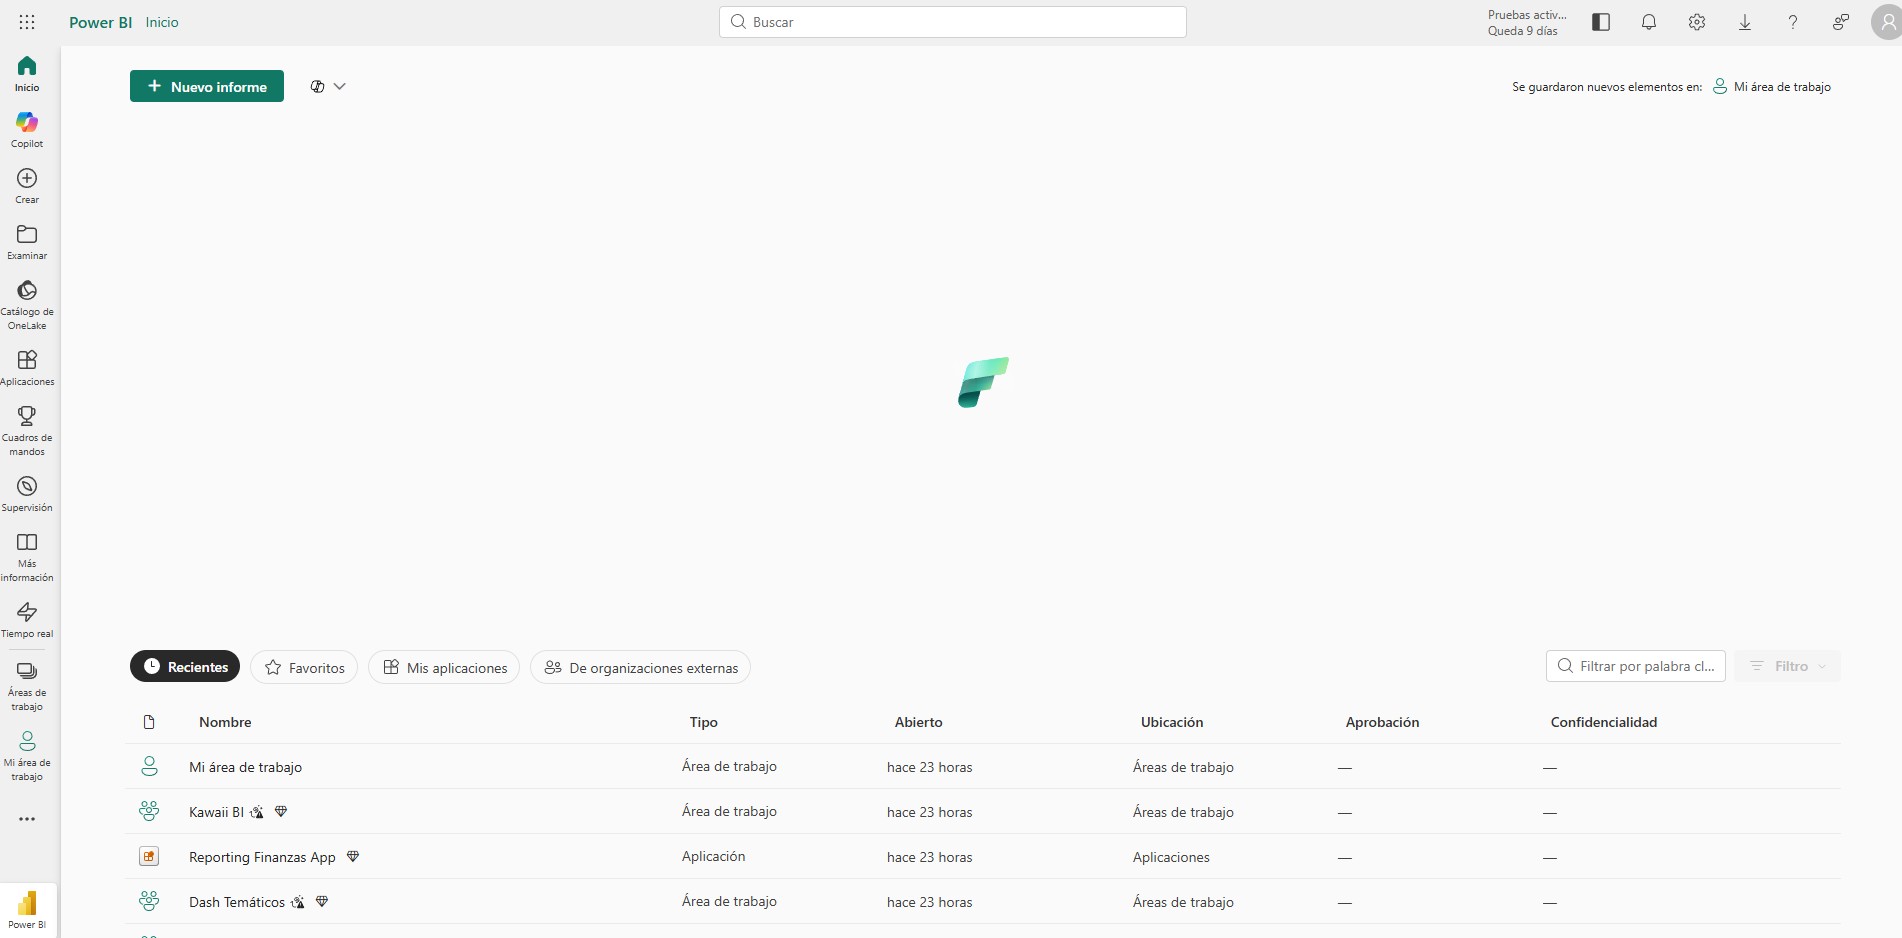Click the Pruebas activas trial status

1527,22
